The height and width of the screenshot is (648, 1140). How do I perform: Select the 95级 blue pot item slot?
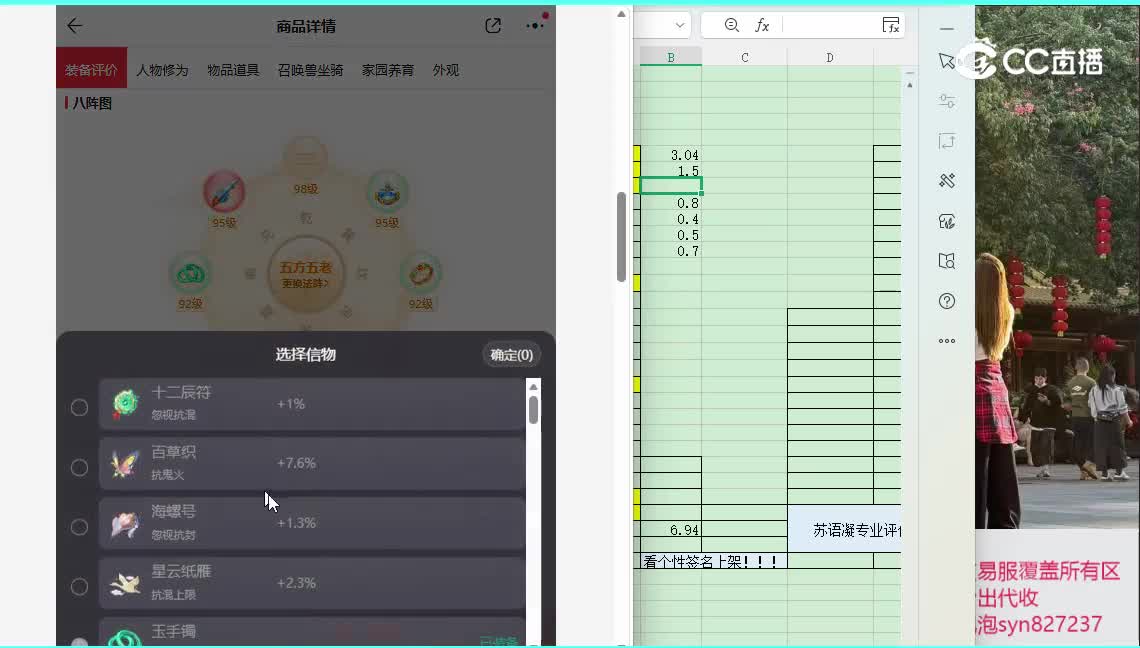pyautogui.click(x=387, y=192)
